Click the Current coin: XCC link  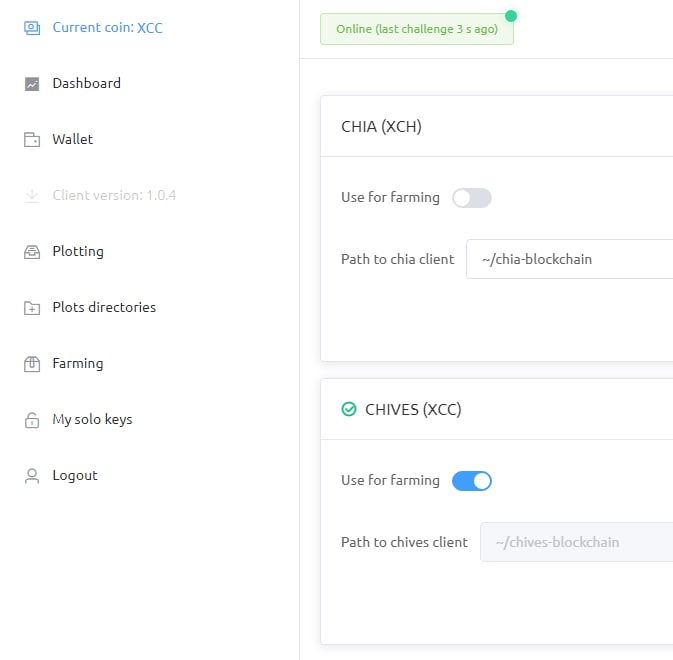pyautogui.click(x=107, y=27)
